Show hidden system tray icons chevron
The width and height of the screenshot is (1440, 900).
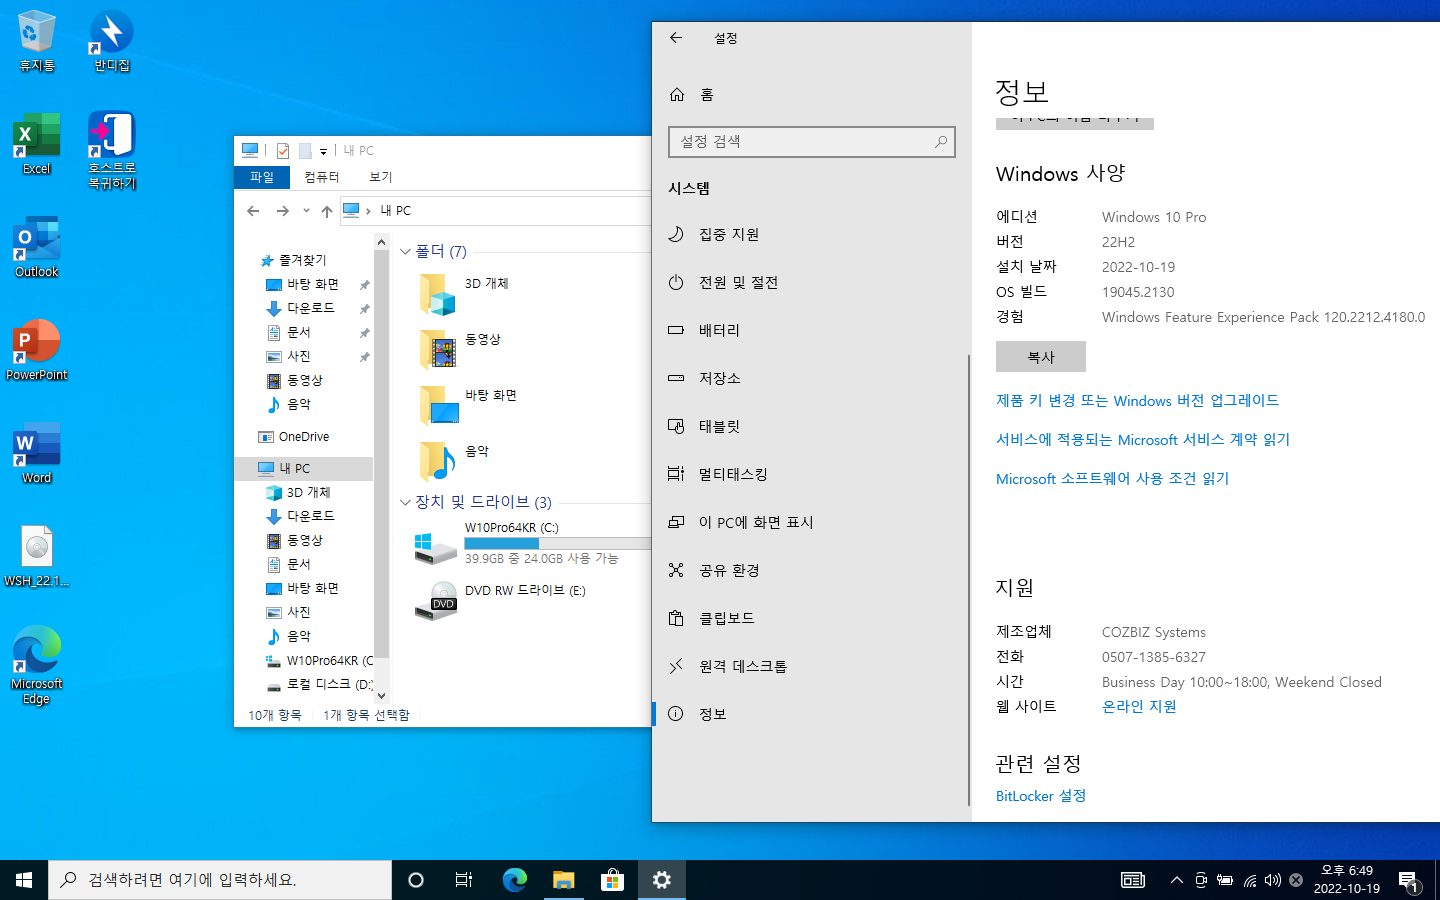1176,880
